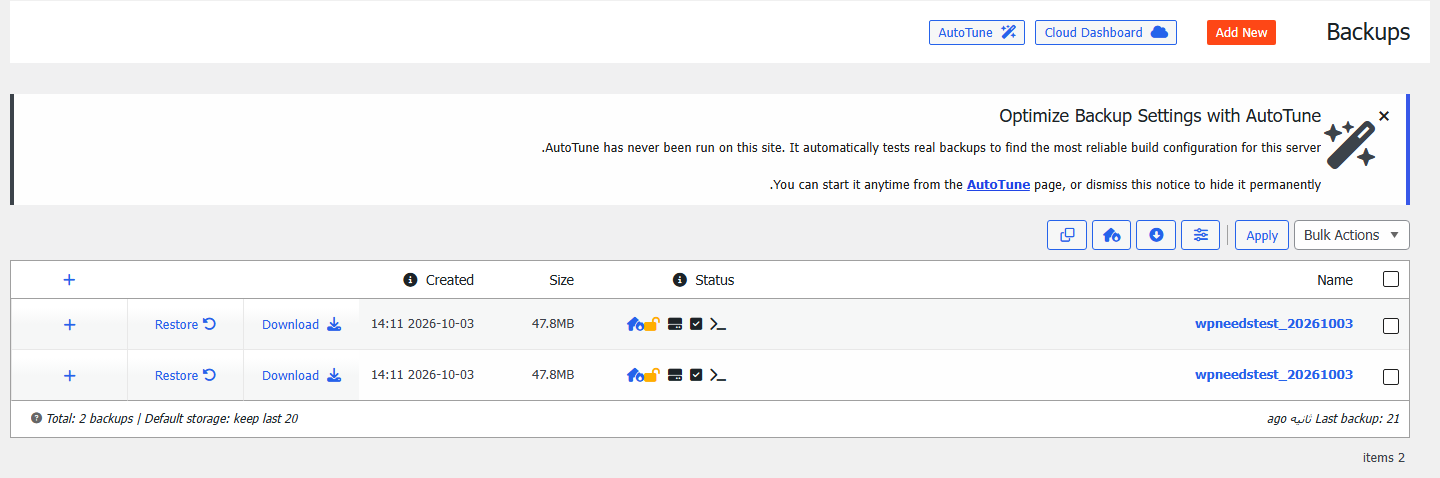The image size is (1440, 478).
Task: Open the sliders settings icon button
Action: point(1200,235)
